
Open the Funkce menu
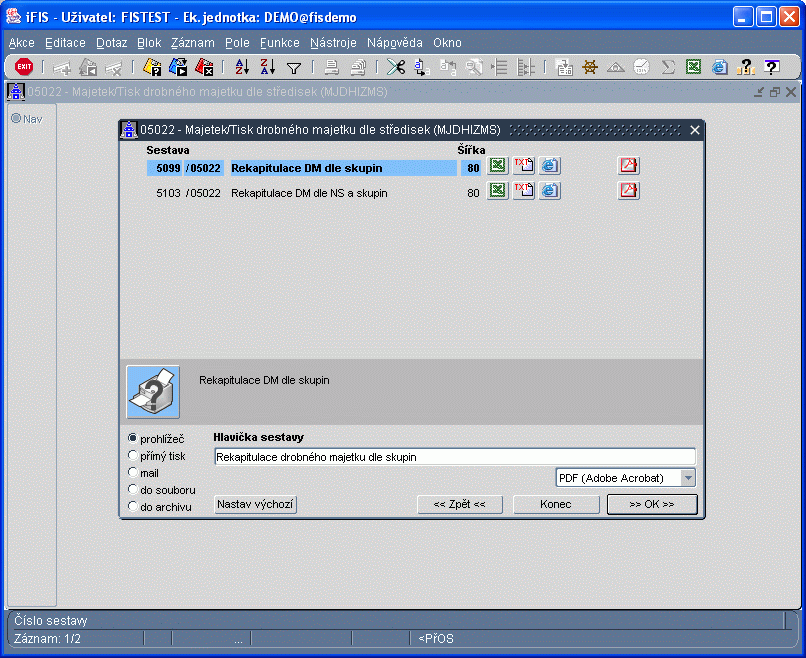pos(280,43)
